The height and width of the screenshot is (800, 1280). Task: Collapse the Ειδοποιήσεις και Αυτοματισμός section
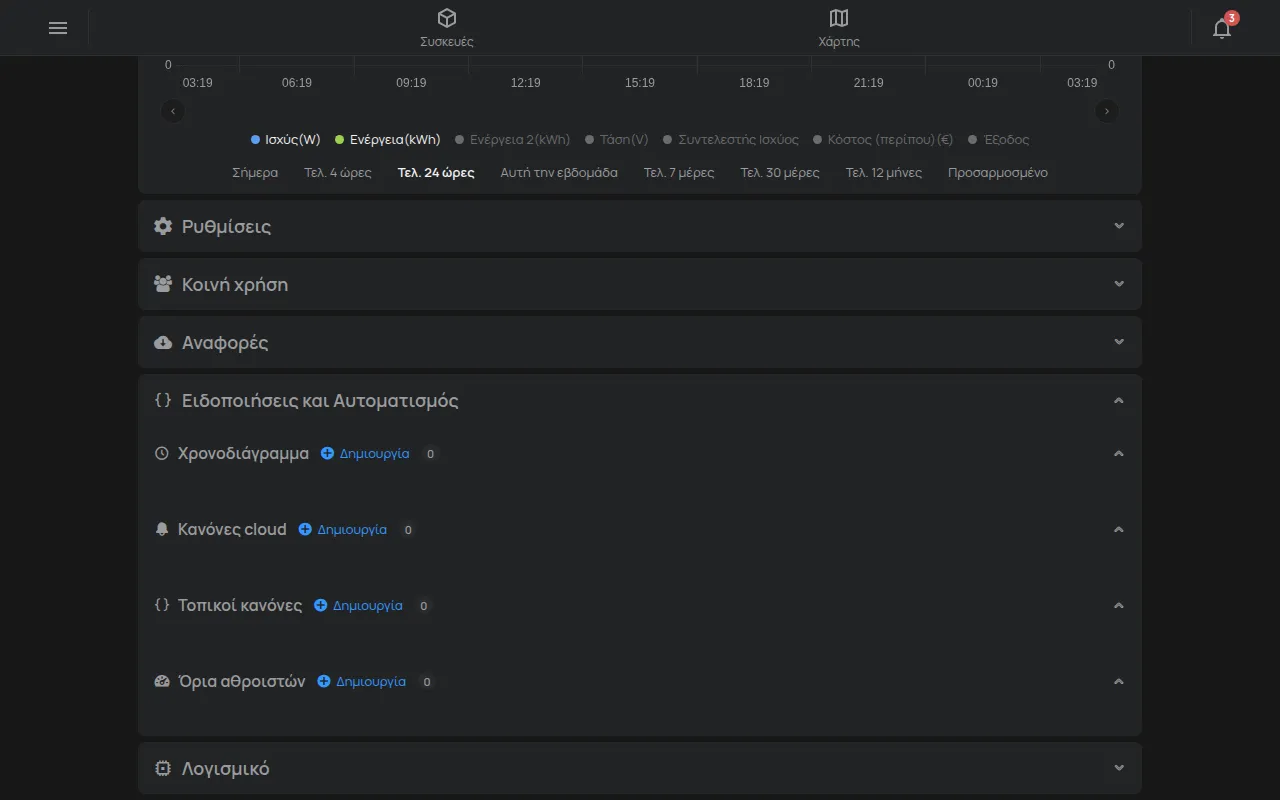tap(1119, 400)
